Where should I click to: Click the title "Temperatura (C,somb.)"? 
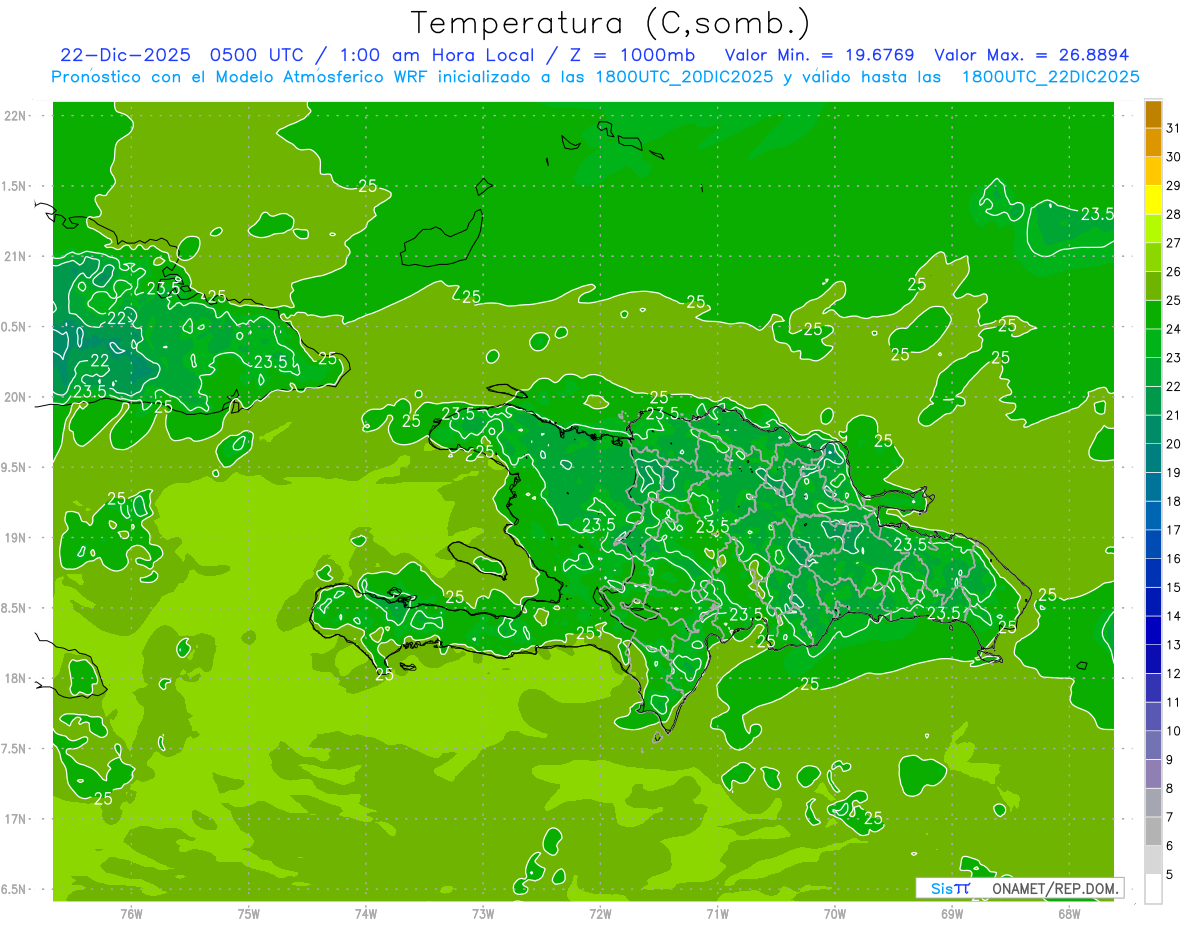pos(611,23)
